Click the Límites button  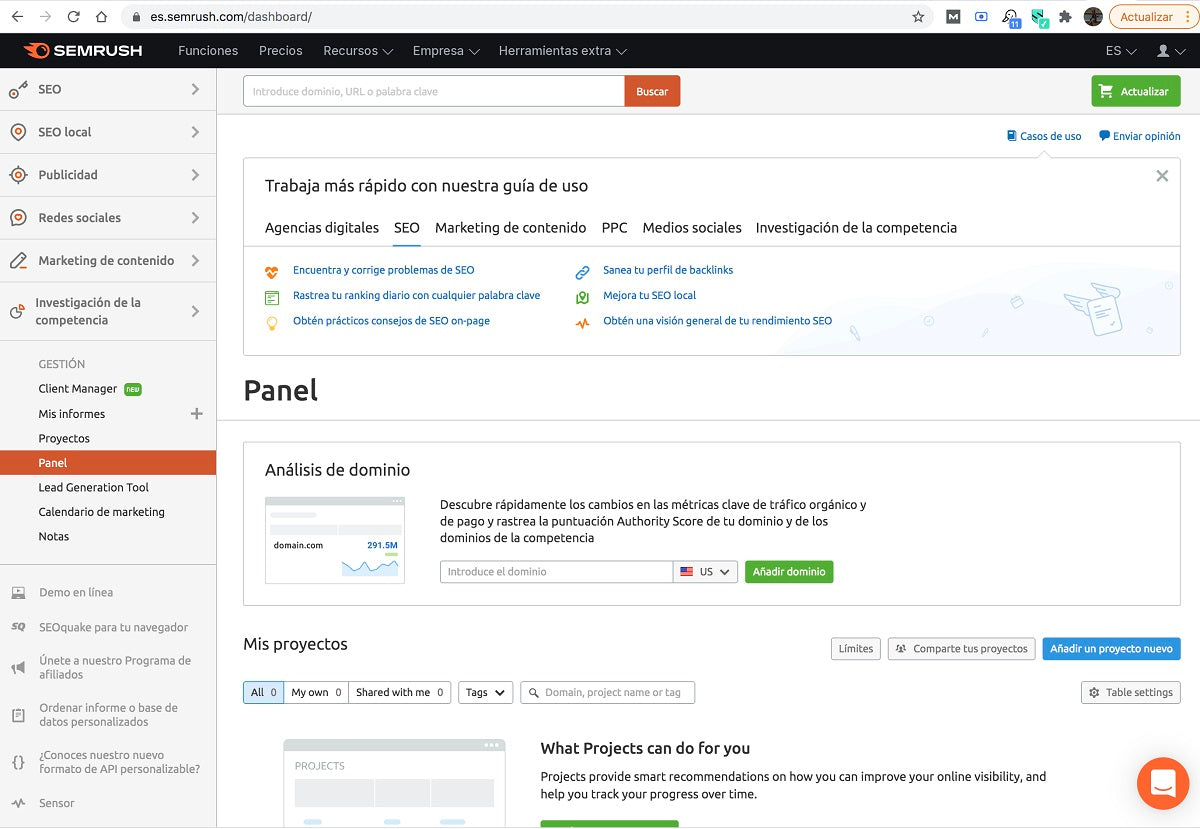(855, 649)
